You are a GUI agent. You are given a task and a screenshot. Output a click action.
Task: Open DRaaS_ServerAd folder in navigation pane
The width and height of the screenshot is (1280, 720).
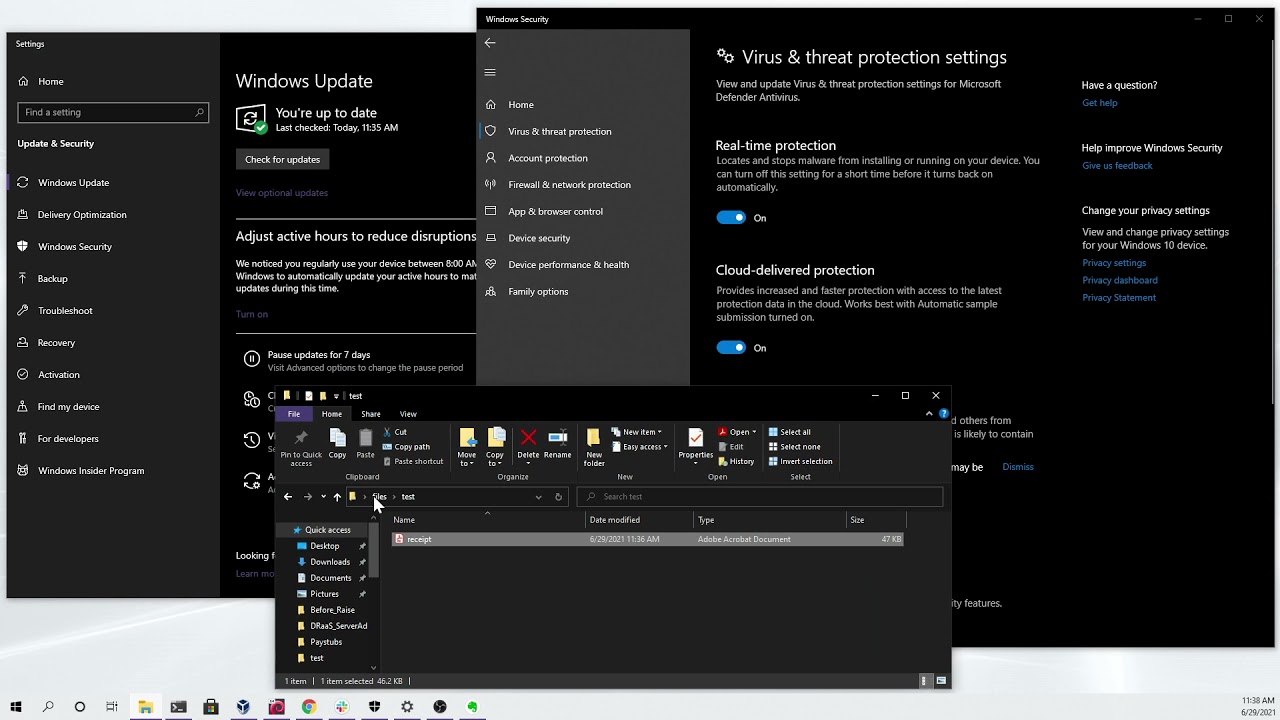pos(338,626)
